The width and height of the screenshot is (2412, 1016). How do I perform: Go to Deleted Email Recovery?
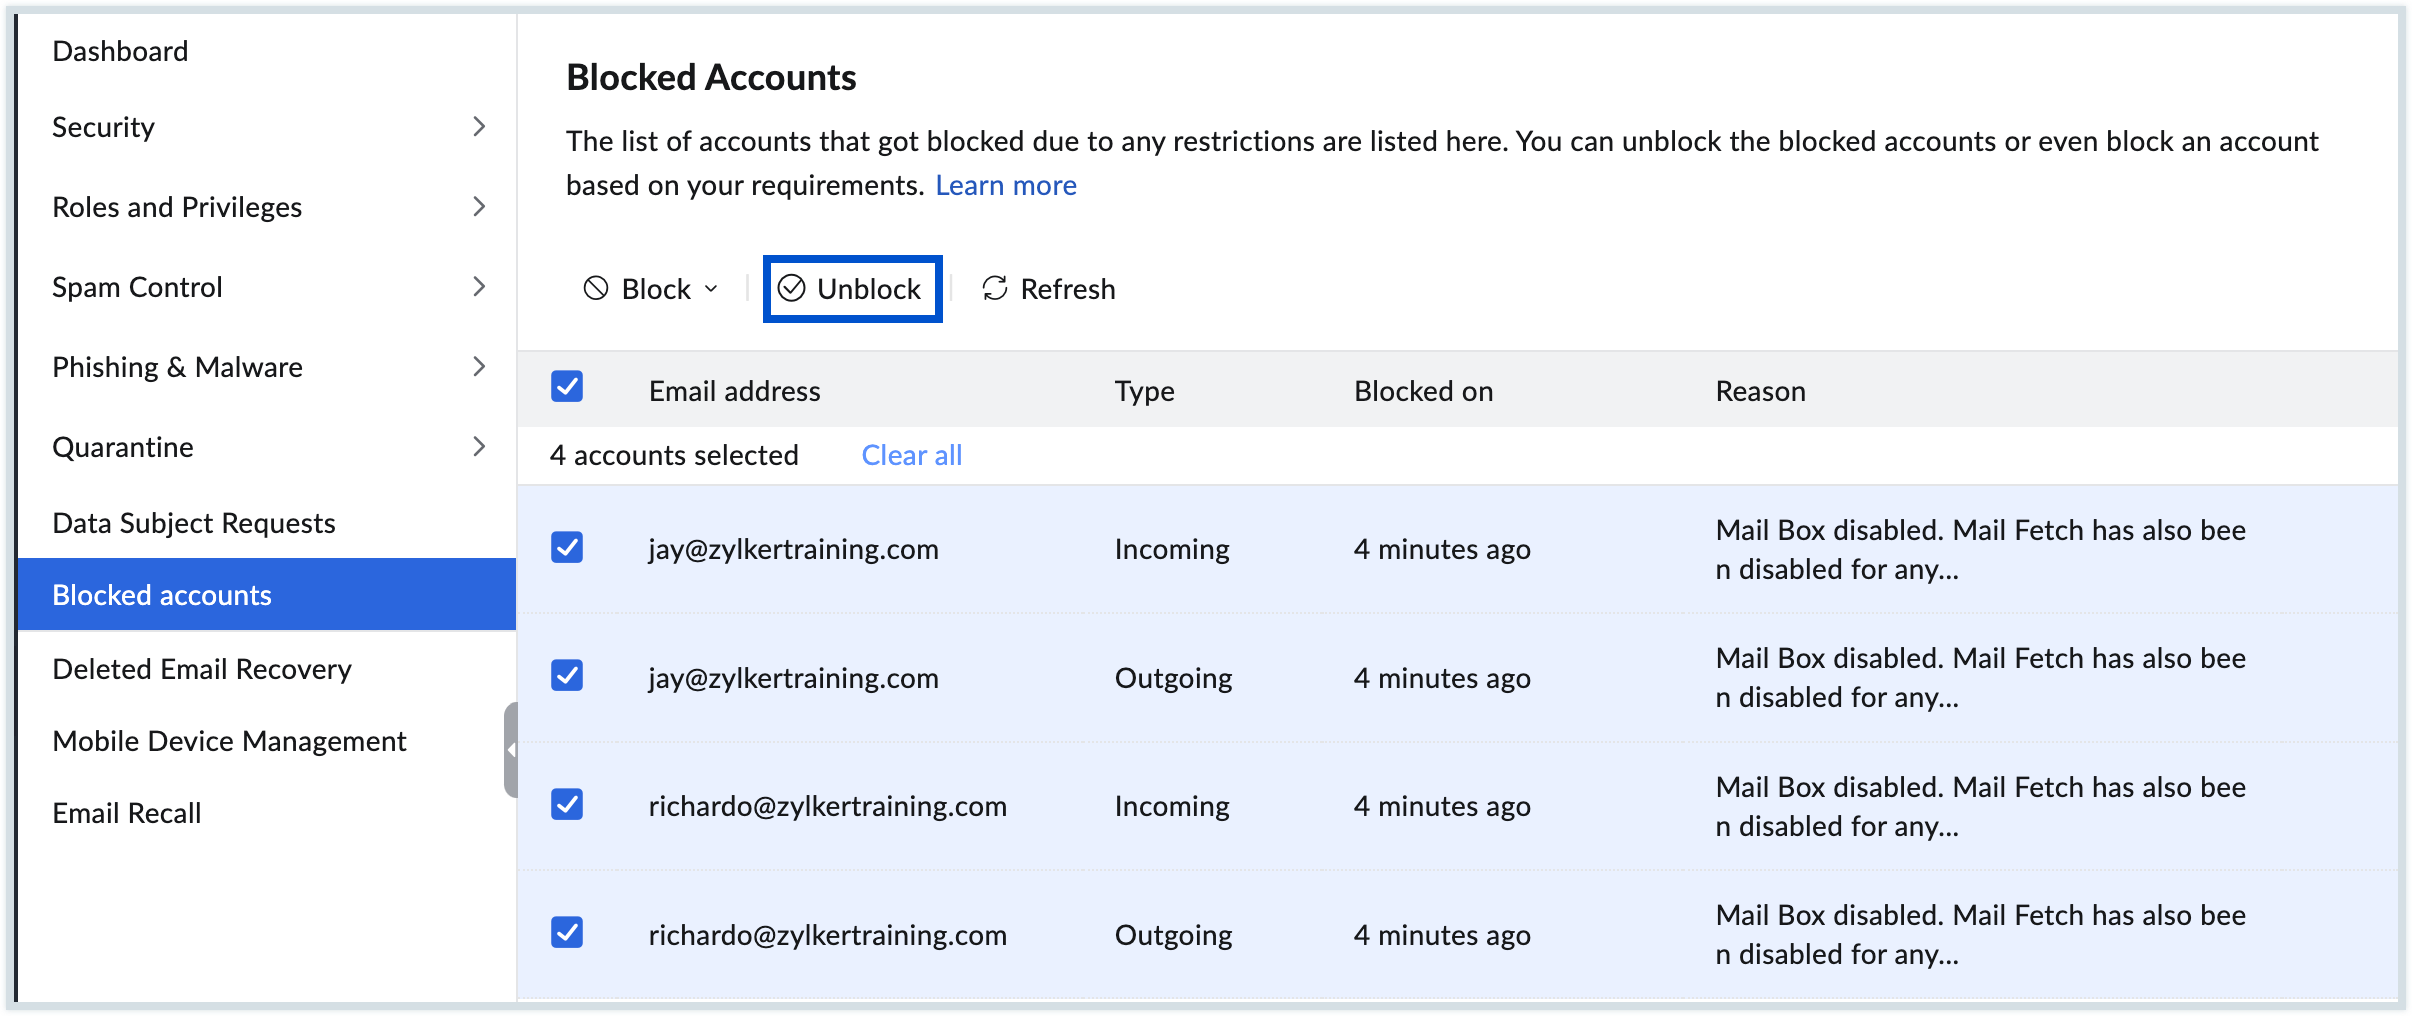coord(202,669)
